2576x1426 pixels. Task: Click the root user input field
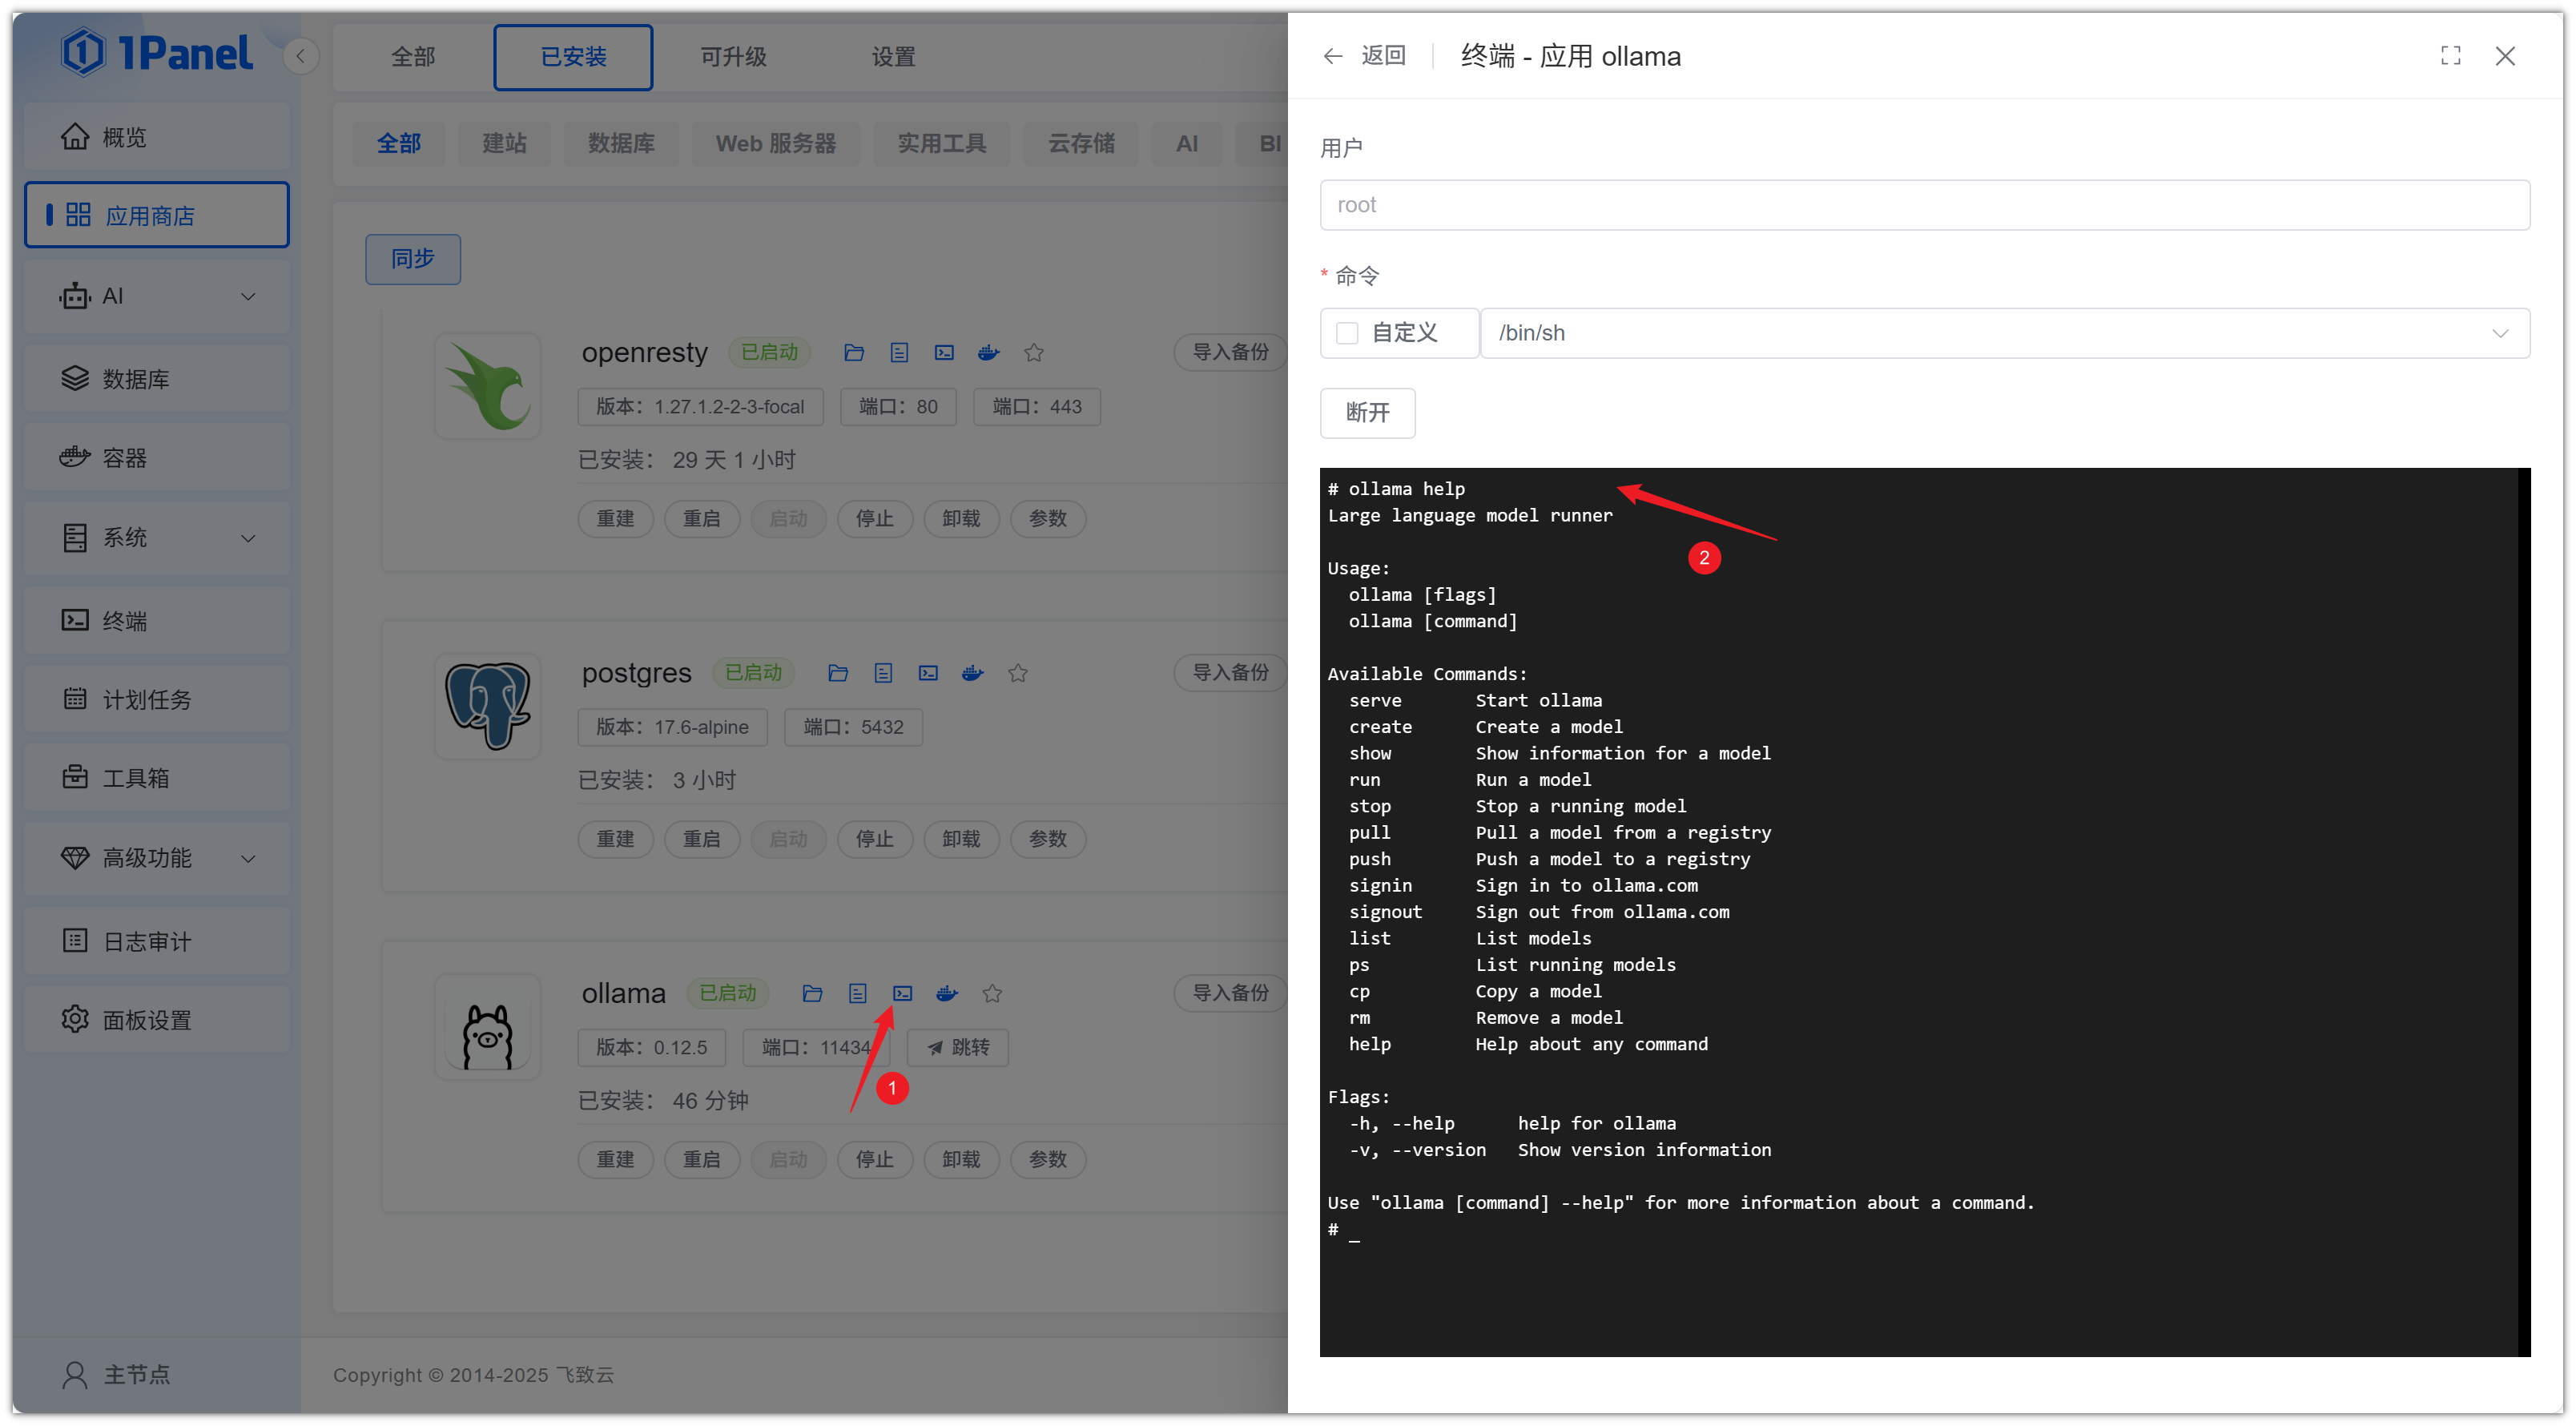click(x=1923, y=205)
